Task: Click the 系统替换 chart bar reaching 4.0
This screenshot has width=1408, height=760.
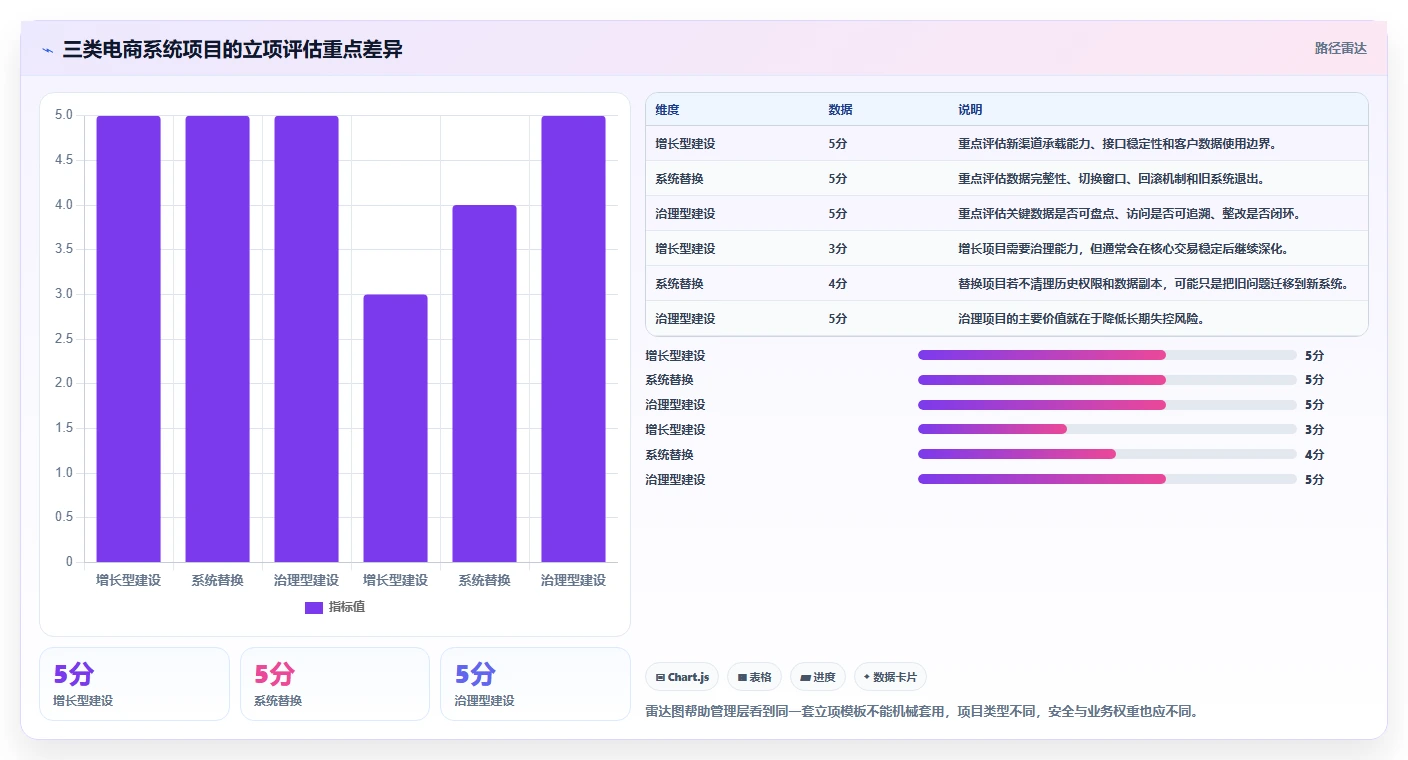Action: tap(484, 383)
